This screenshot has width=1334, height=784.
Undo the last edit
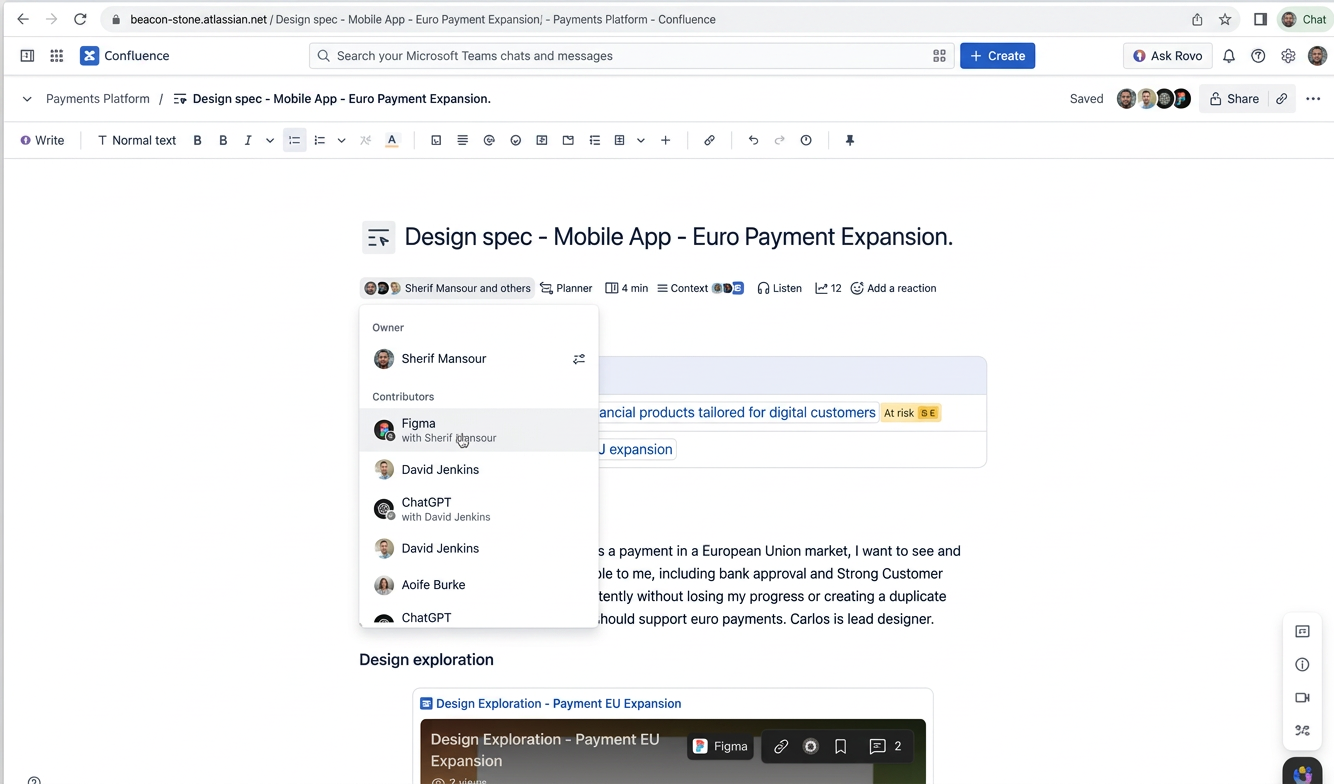click(x=753, y=141)
